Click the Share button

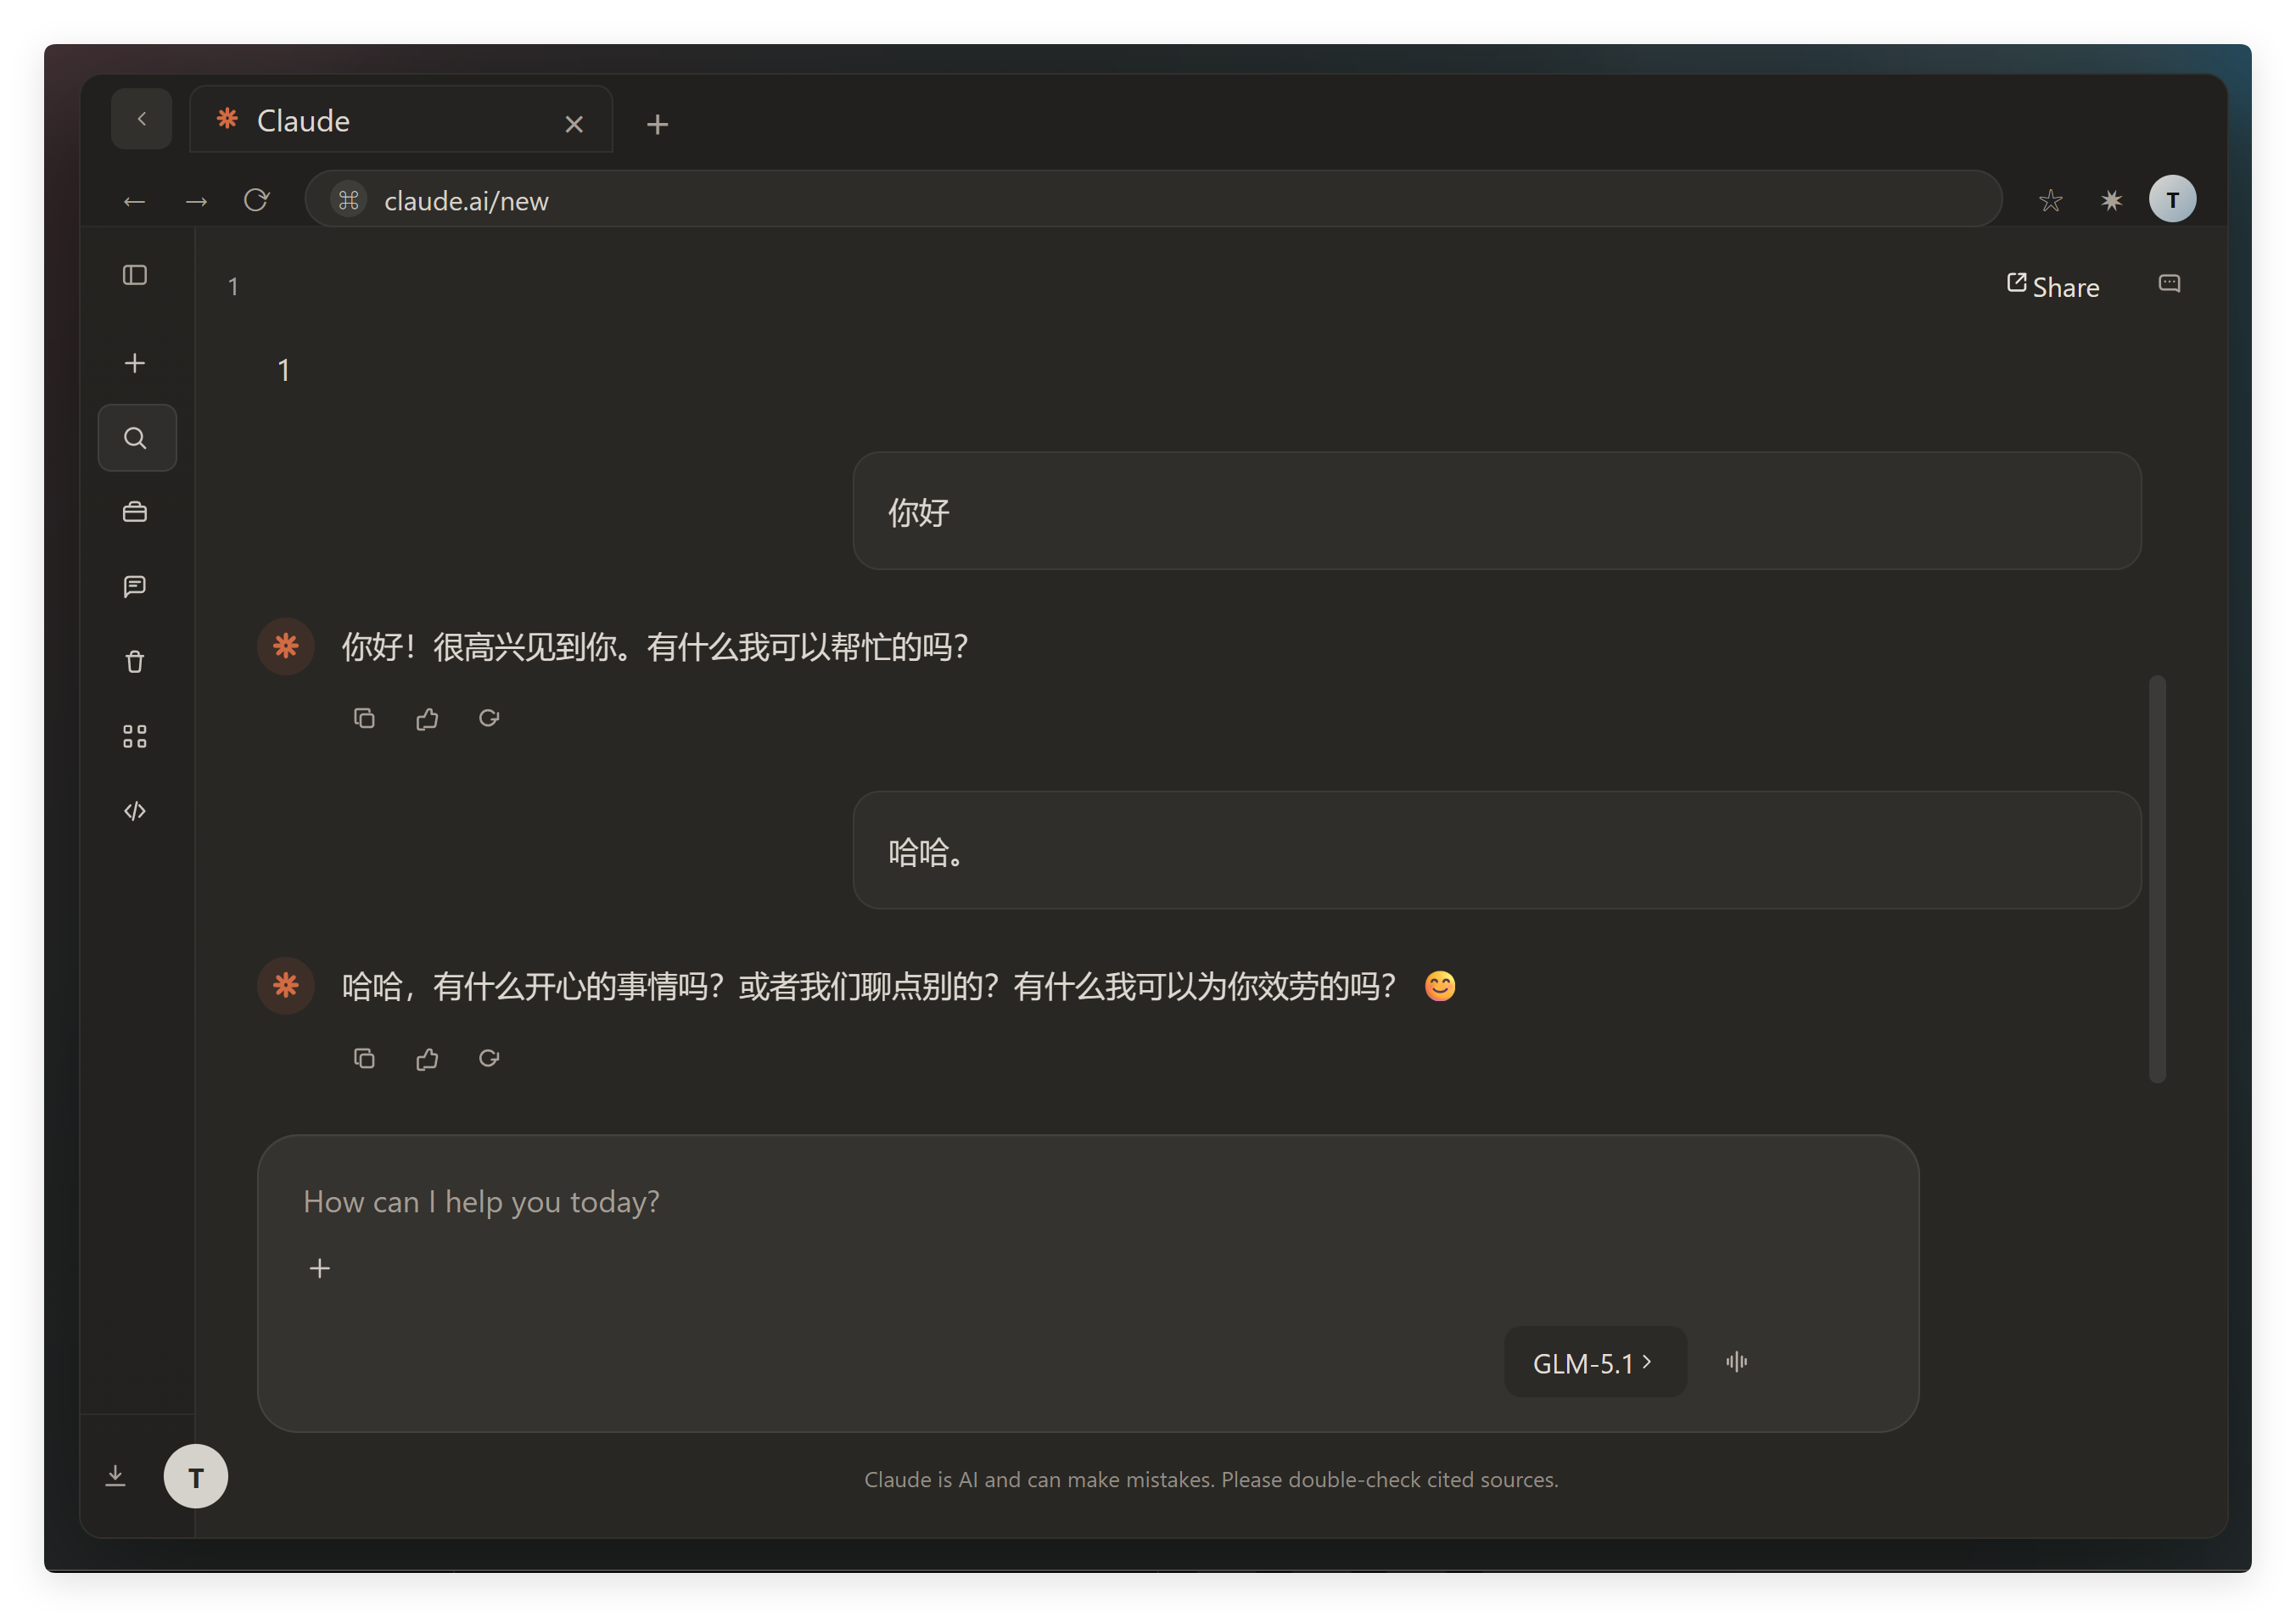pyautogui.click(x=2053, y=286)
